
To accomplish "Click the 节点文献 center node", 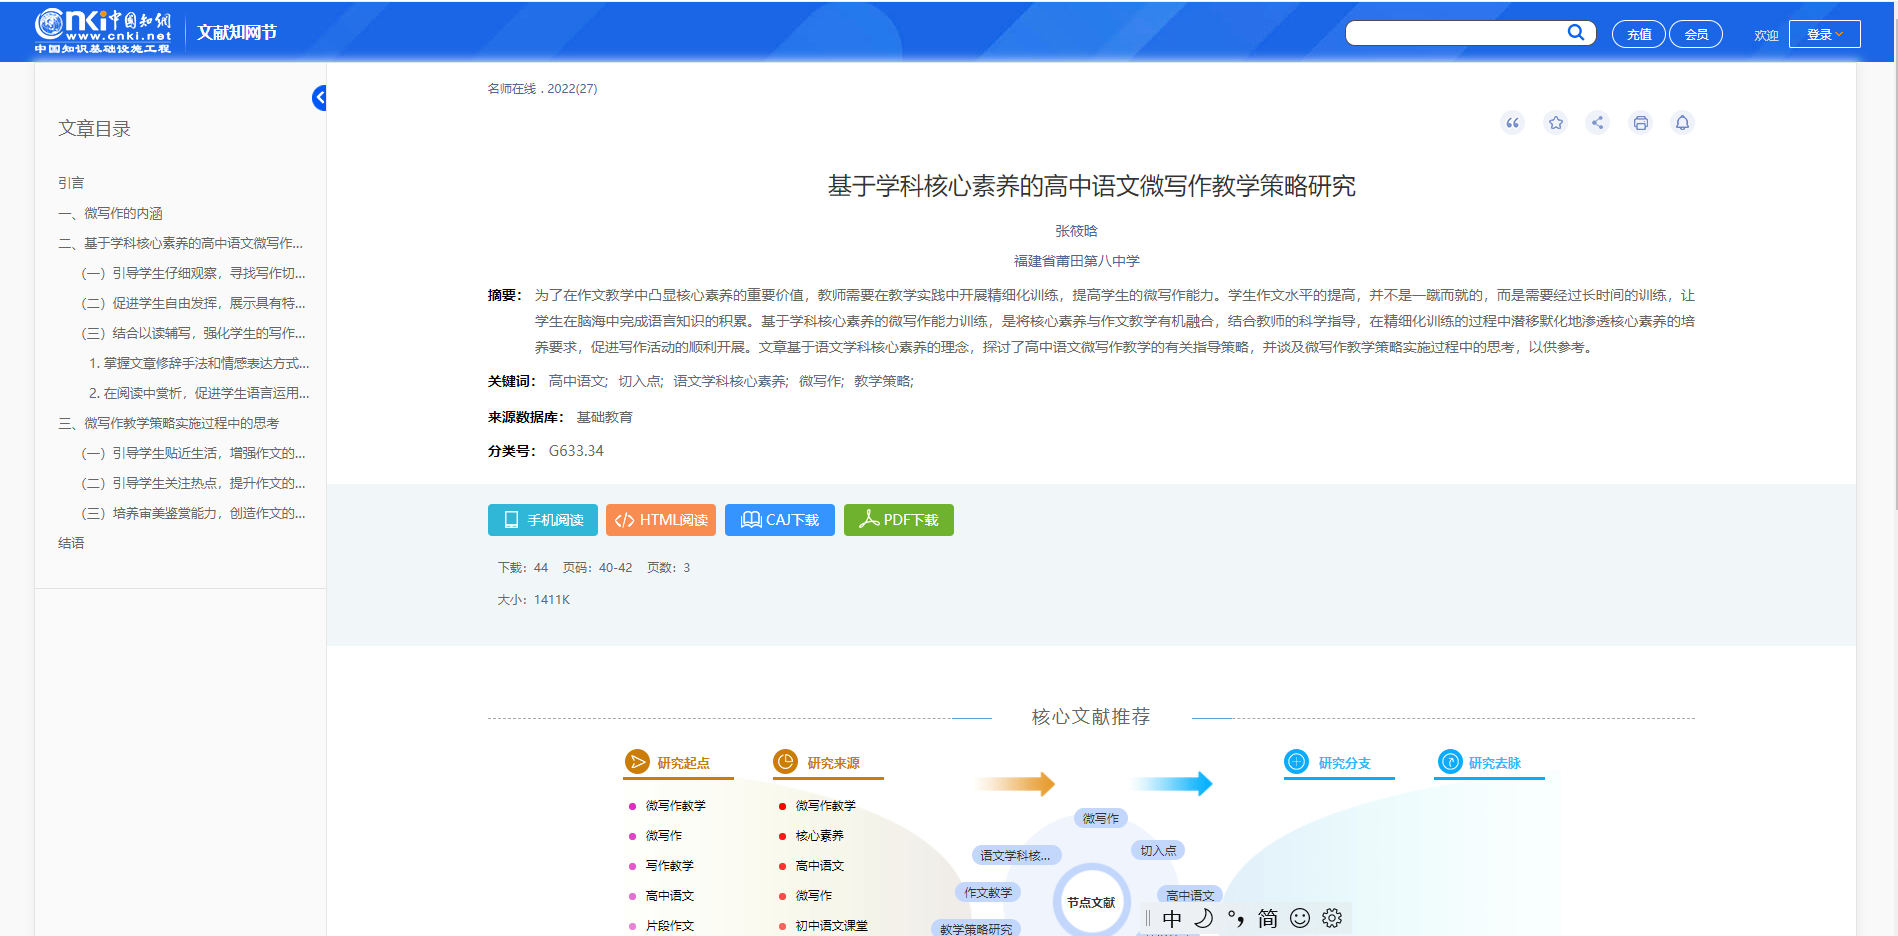I will click(x=1091, y=902).
